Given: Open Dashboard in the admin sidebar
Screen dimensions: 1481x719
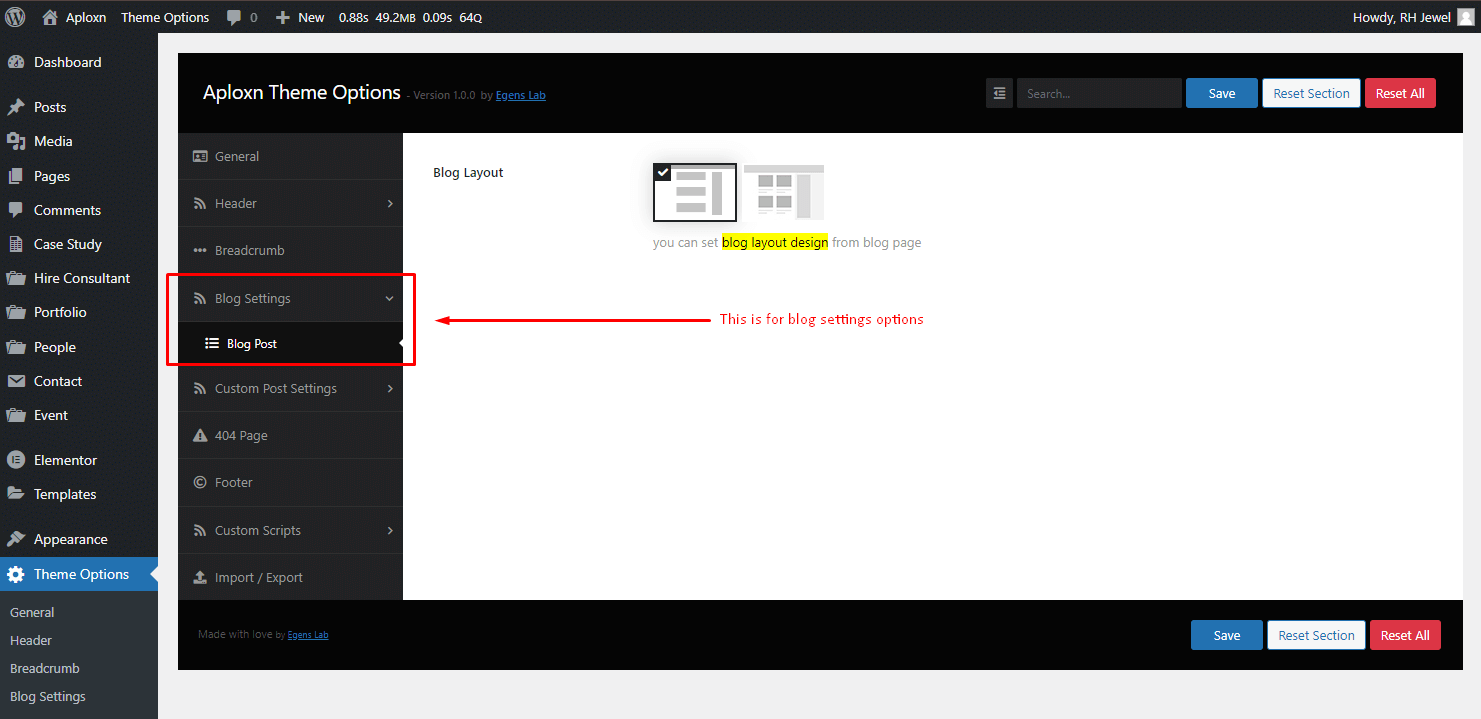Looking at the screenshot, I should [x=79, y=62].
